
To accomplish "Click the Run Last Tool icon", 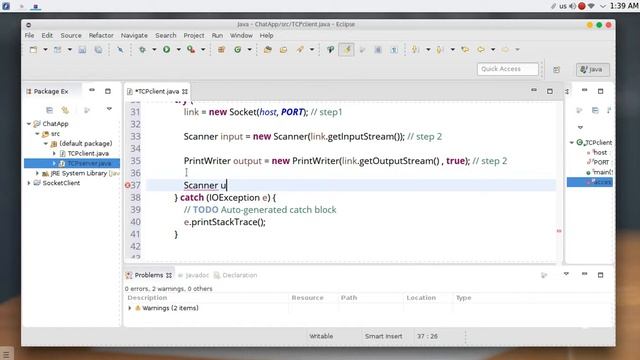I will pos(191,50).
